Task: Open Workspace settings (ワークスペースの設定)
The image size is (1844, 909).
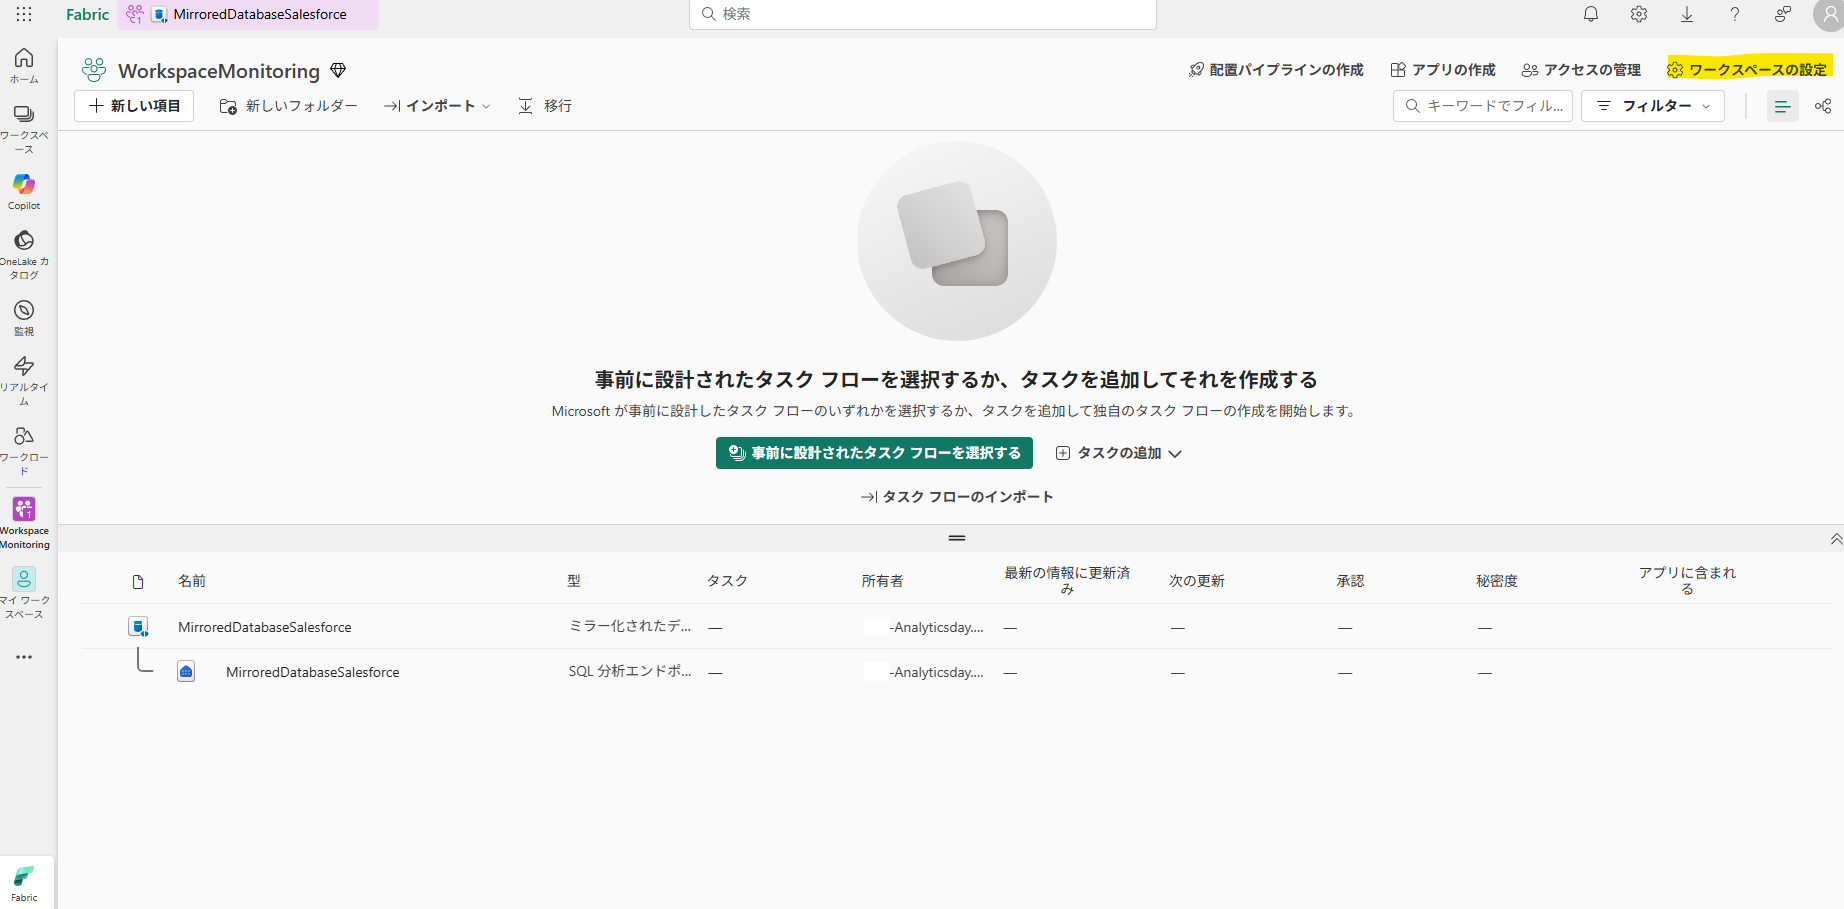Action: (1747, 69)
